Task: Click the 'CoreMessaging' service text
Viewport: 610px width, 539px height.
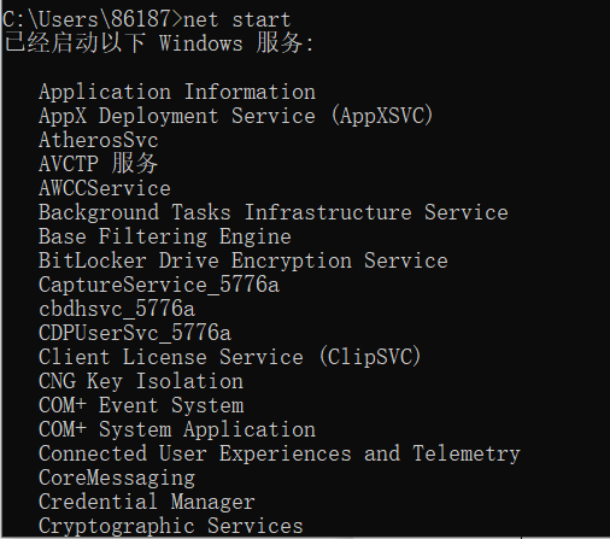Action: 116,478
